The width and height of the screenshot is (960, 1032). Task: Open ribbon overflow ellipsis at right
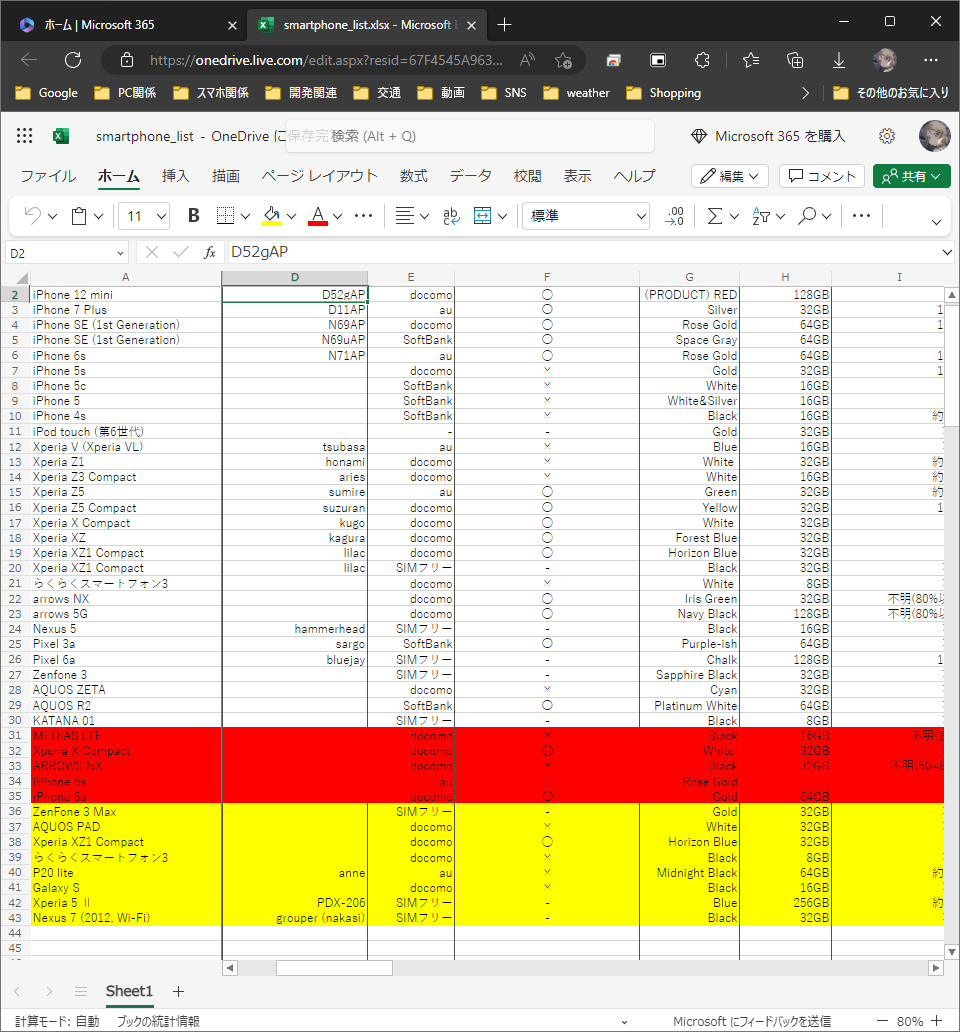tap(861, 215)
